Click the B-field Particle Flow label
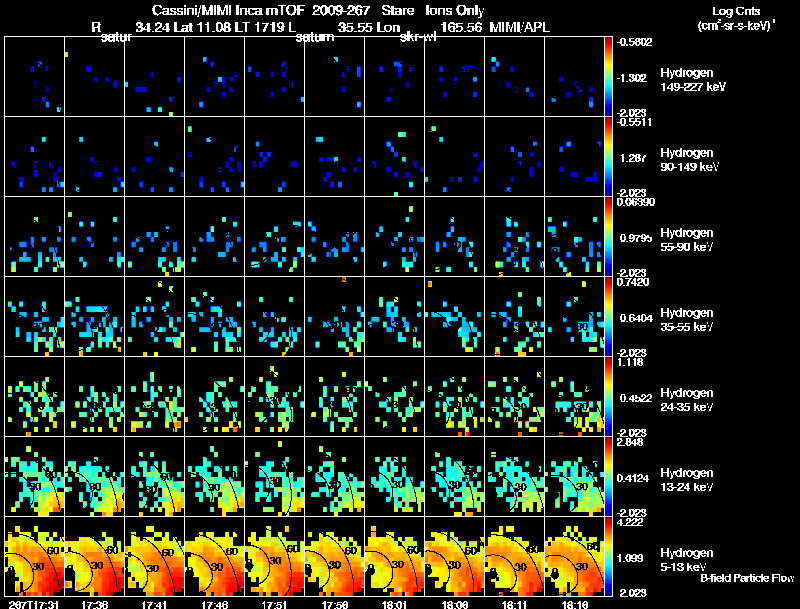Viewport: 800px width, 609px height. 747,578
